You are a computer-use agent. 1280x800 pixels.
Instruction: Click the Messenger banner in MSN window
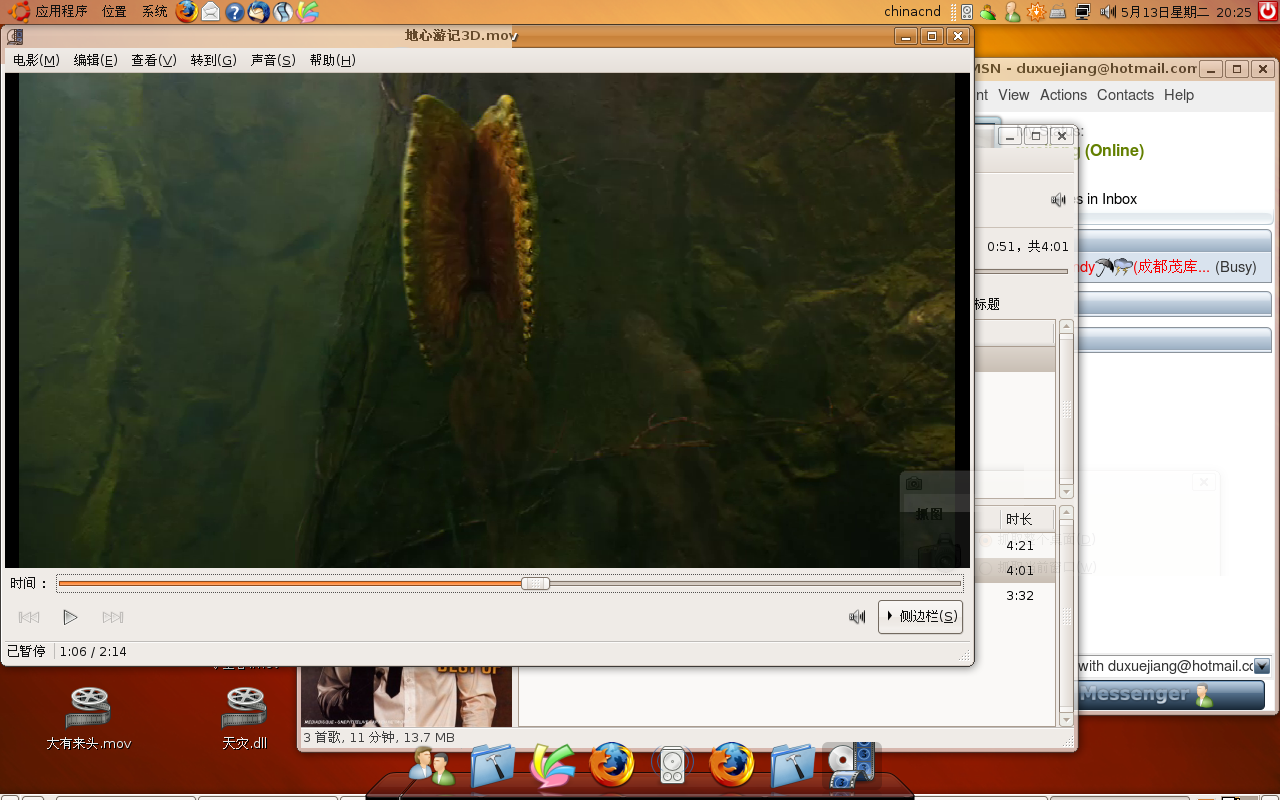pos(1170,694)
